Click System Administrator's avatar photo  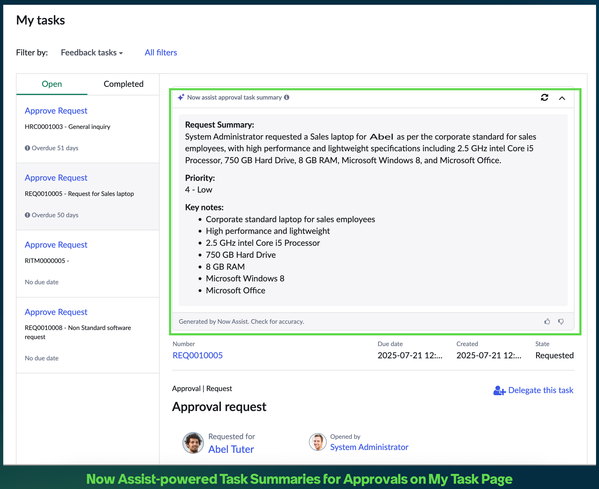click(317, 442)
